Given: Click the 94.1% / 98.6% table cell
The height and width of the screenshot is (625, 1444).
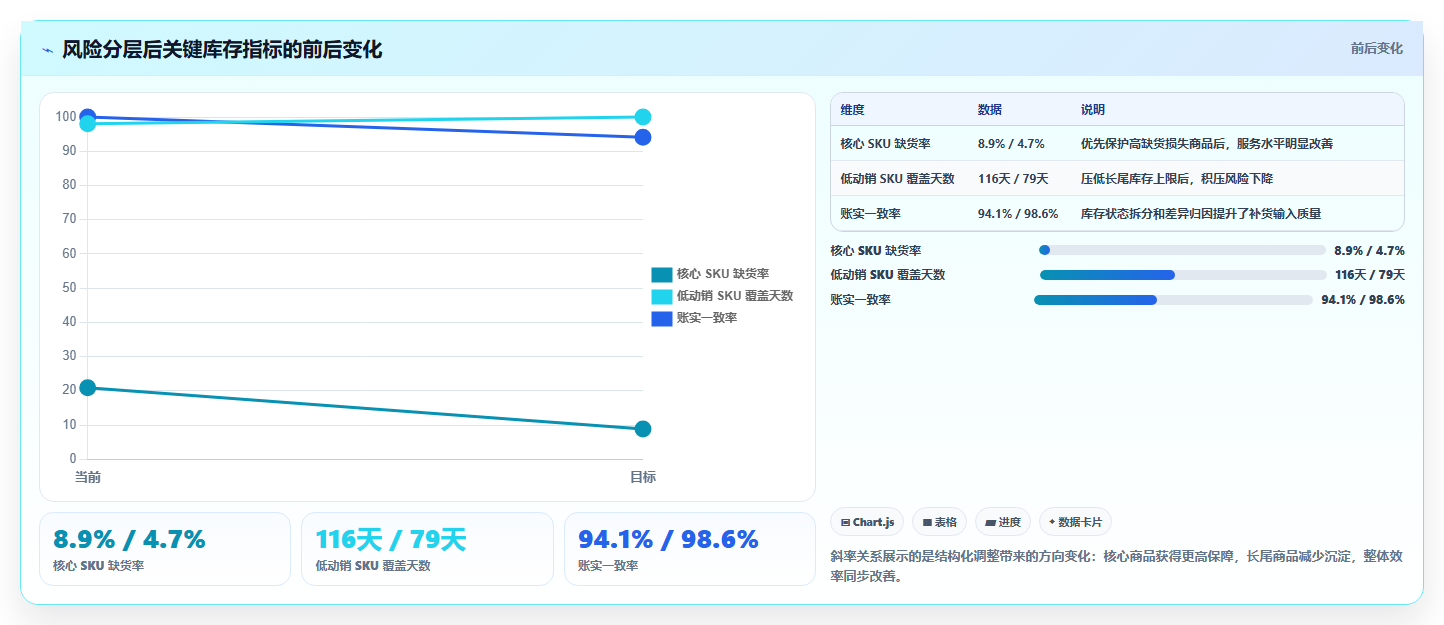Looking at the screenshot, I should pyautogui.click(x=1018, y=214).
